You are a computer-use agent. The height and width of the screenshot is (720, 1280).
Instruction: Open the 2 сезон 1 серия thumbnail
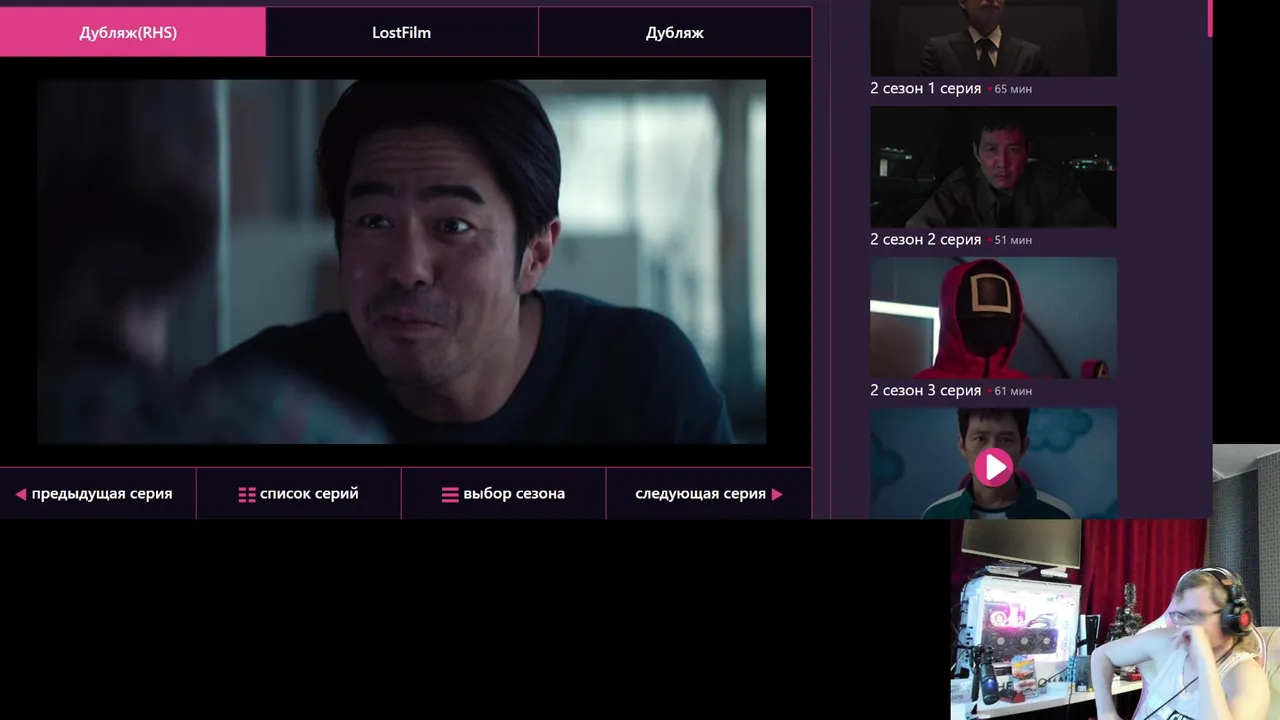[993, 38]
